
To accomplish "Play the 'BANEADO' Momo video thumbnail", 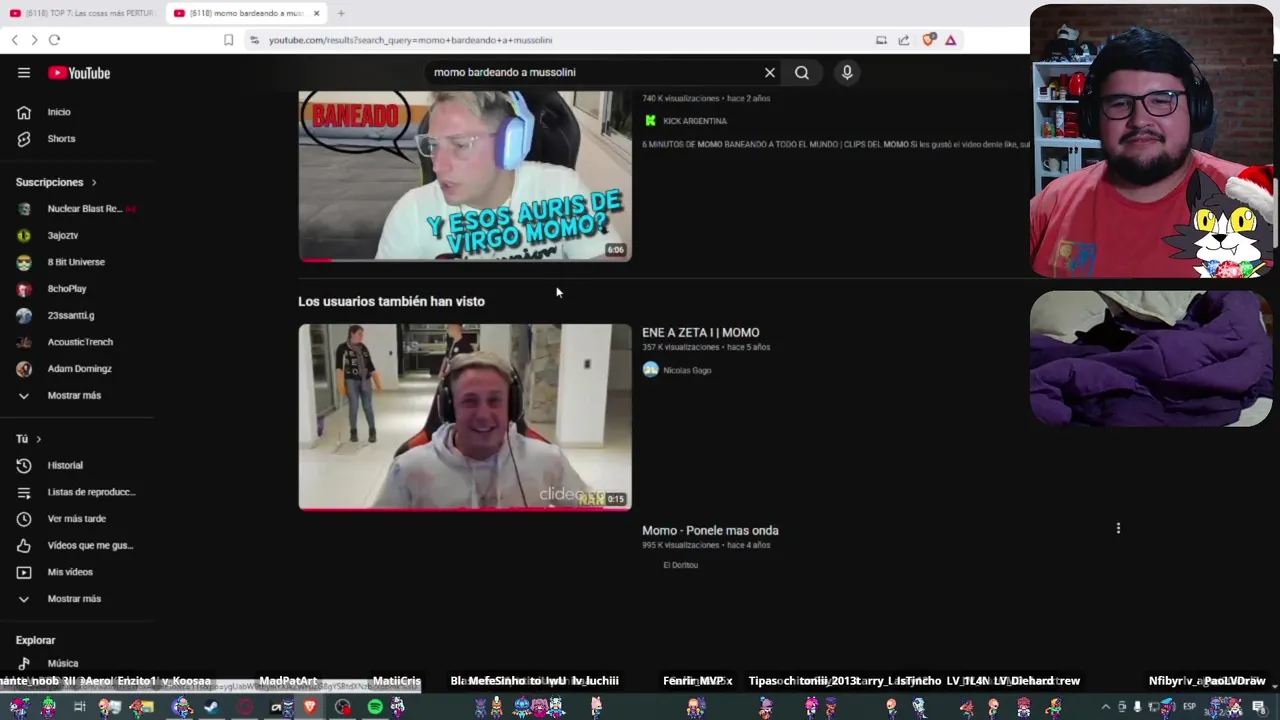I will click(x=465, y=176).
